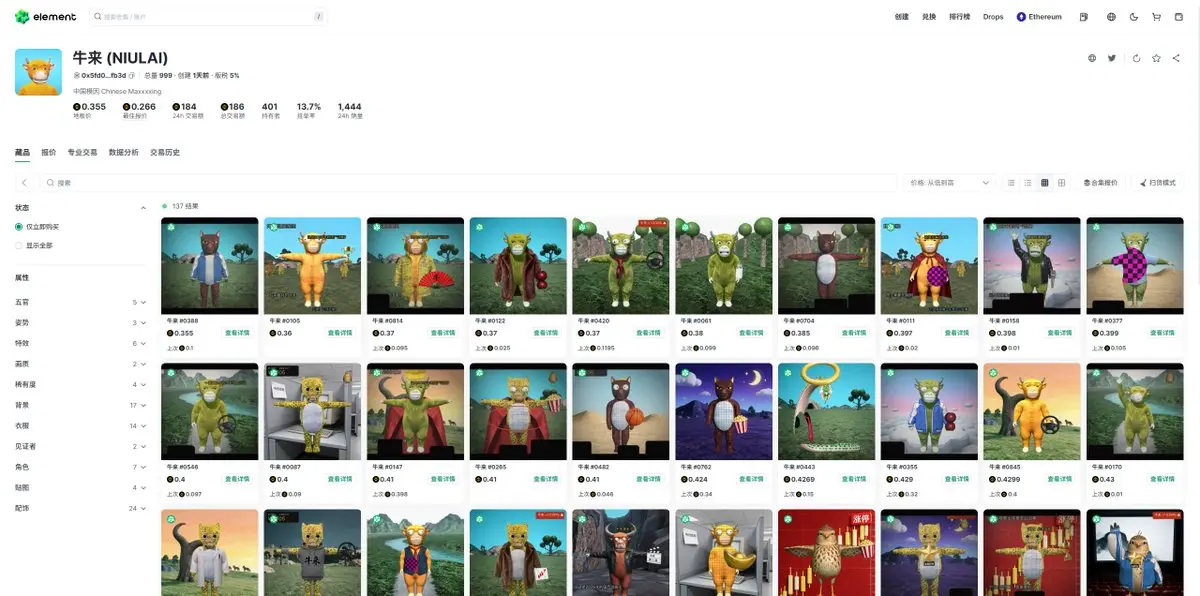Copy the contract address icon

pos(132,75)
